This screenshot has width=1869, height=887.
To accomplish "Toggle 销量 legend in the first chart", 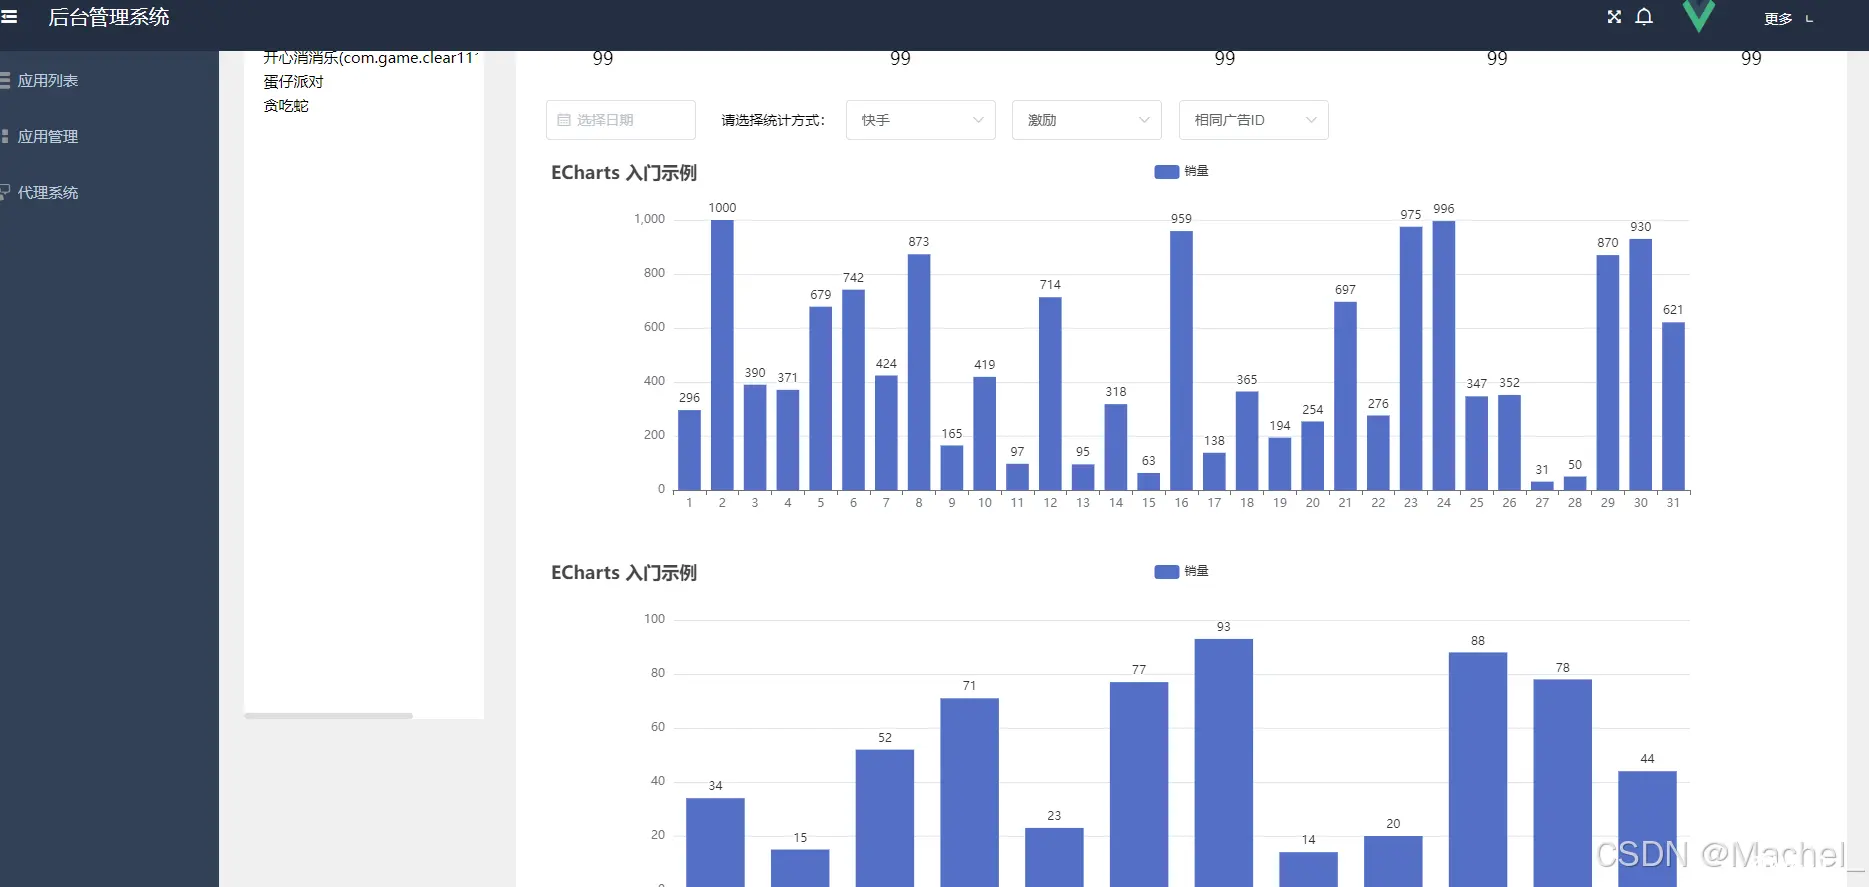I will pyautogui.click(x=1182, y=172).
